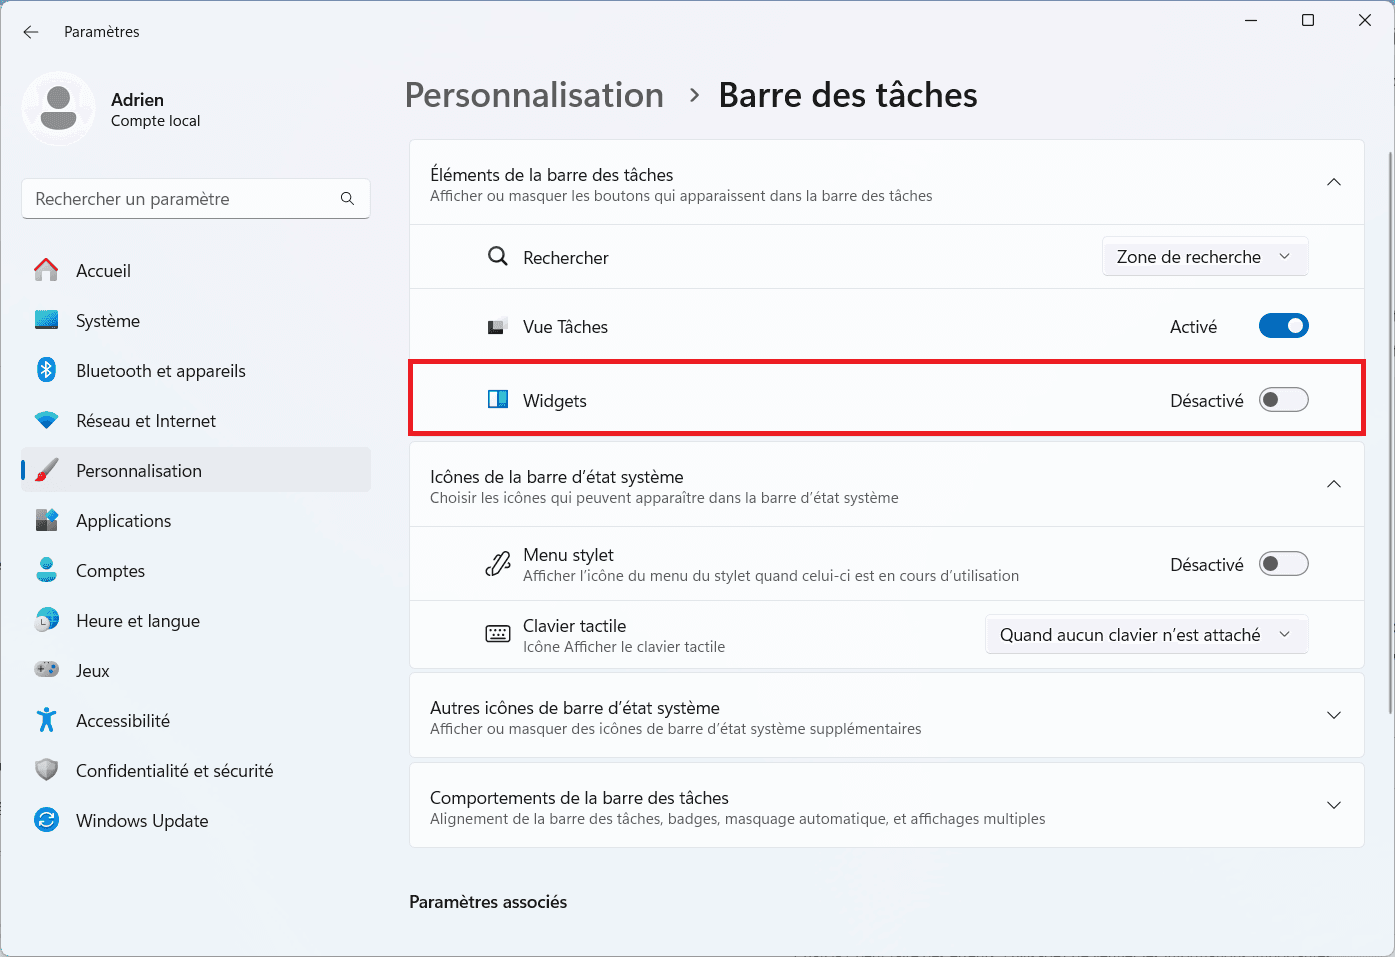Screen dimensions: 1395x957
Task: Open Windows Update page
Action: [x=196, y=820]
